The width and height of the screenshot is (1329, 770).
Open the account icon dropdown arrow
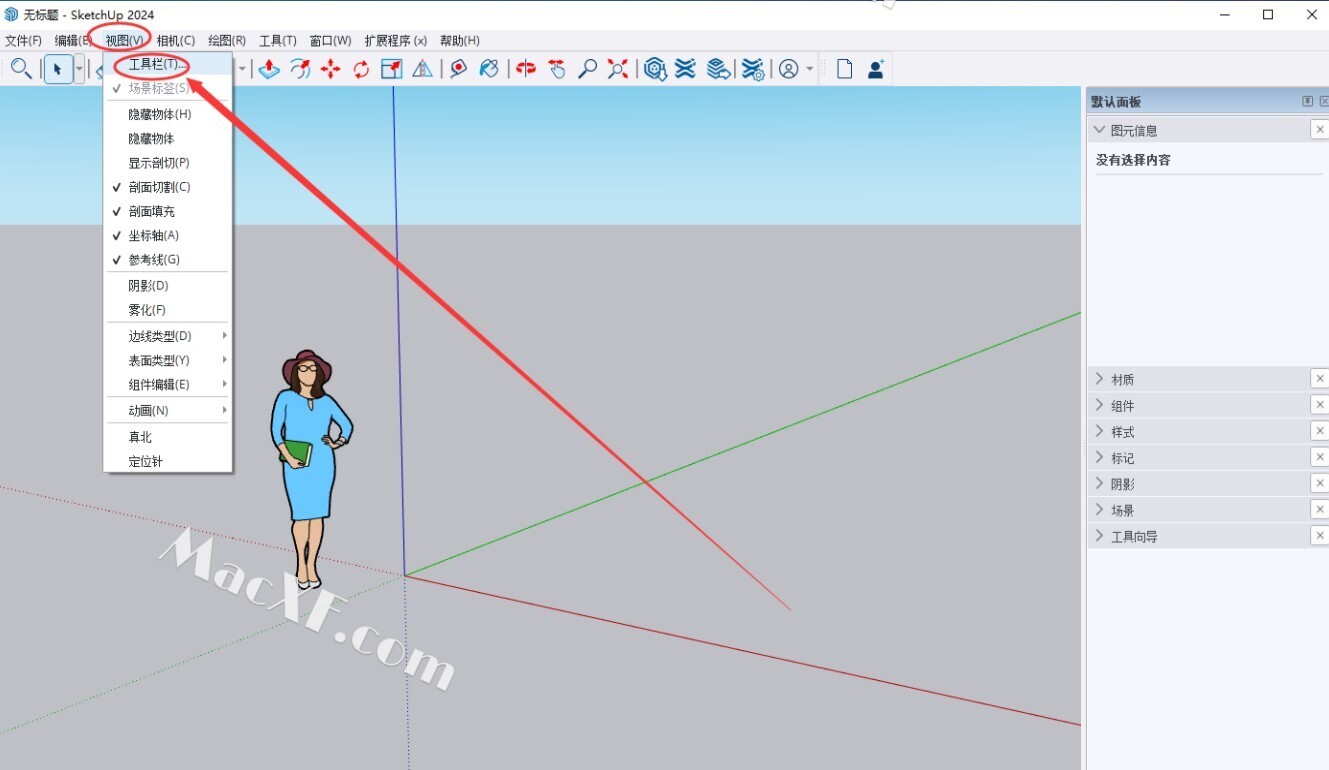coord(809,69)
